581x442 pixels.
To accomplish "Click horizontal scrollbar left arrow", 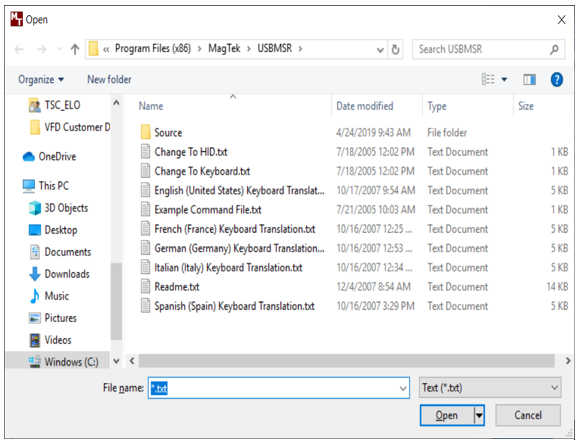I will (132, 360).
